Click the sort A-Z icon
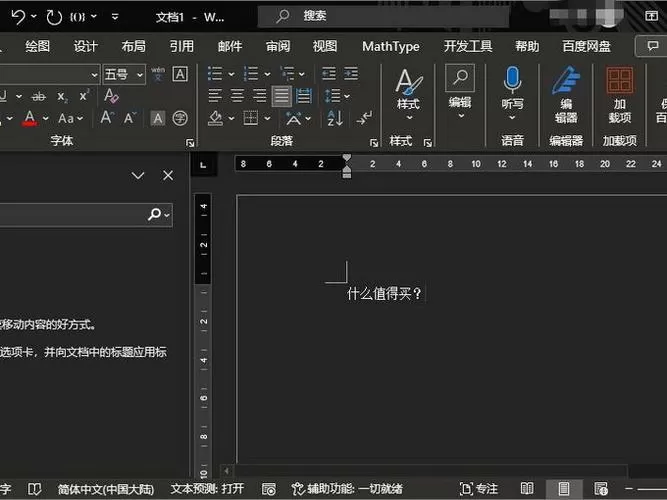 coord(335,118)
